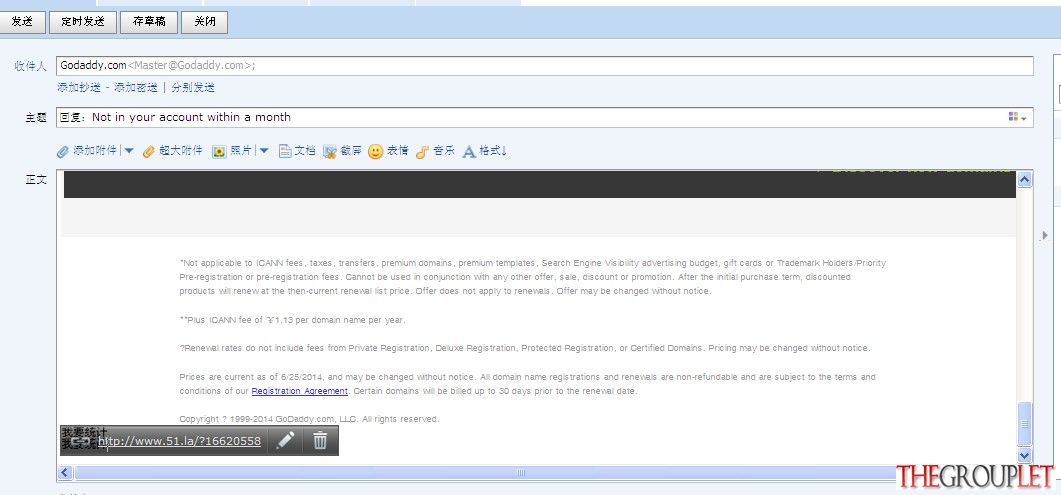
Task: Click the 分别发送 send separately link
Action: click(x=193, y=87)
